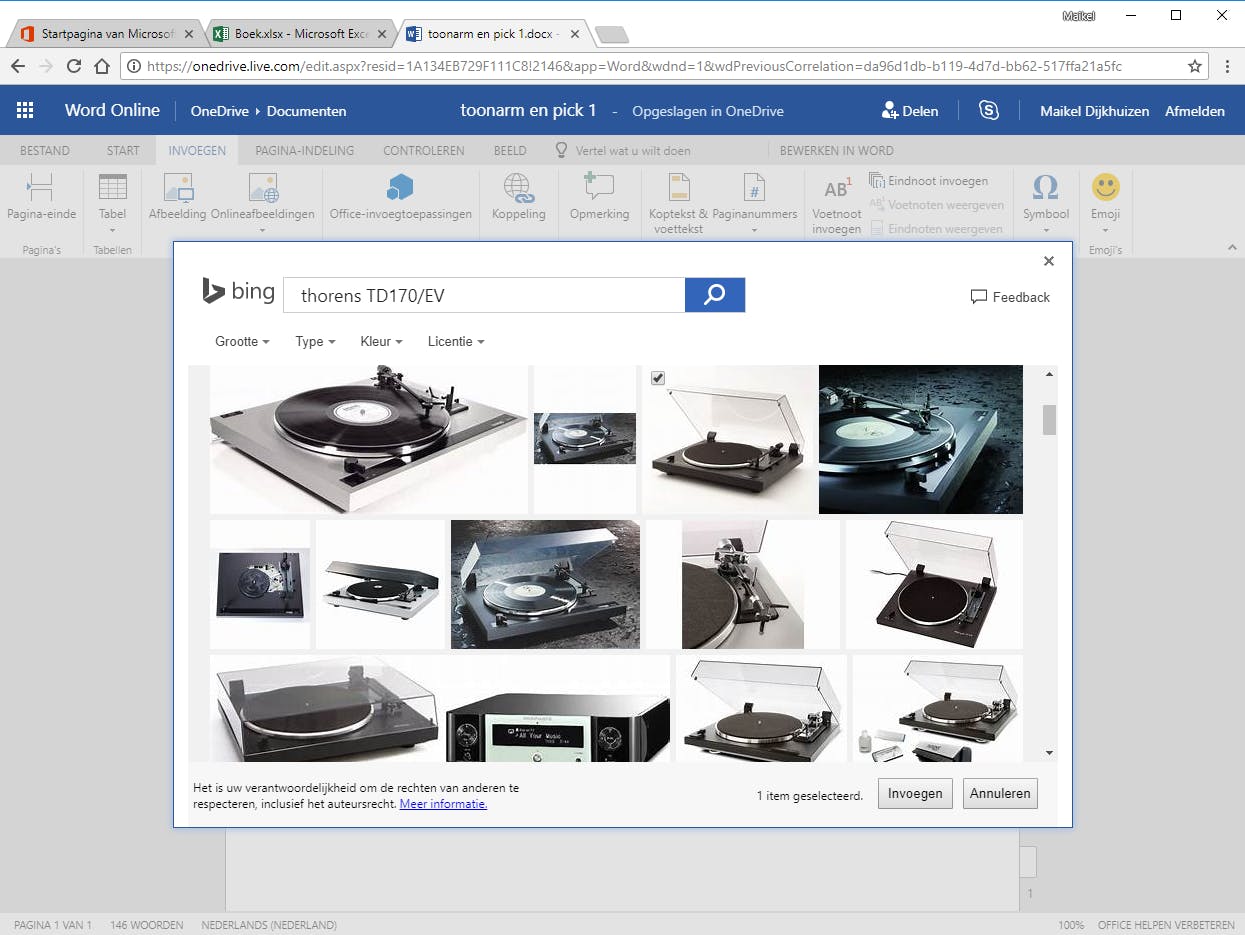Image resolution: width=1245 pixels, height=935 pixels.
Task: Click in the Bing search text field
Action: 485,296
